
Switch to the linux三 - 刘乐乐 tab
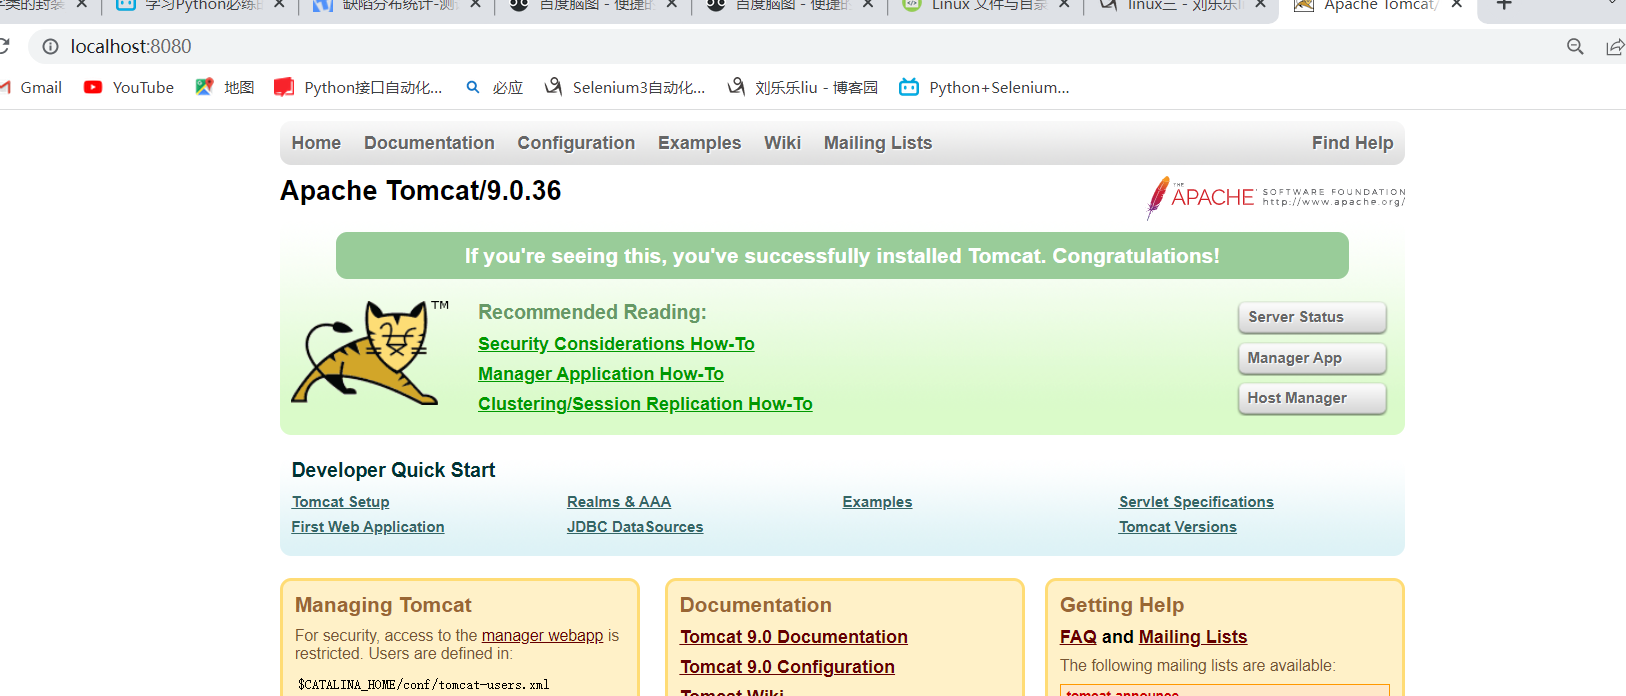[x=1182, y=5]
